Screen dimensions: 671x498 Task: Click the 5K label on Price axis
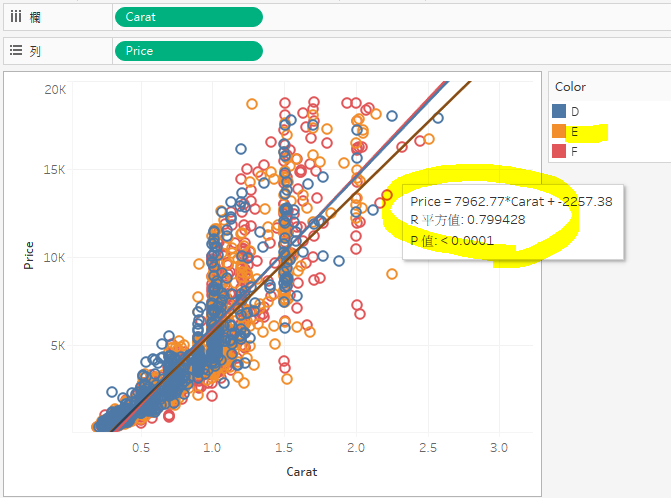(58, 346)
